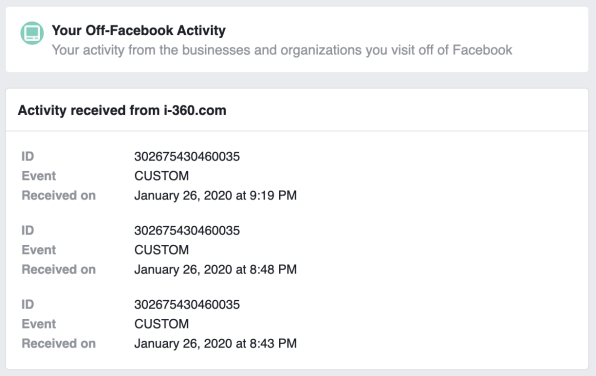The image size is (596, 376).
Task: Click the first entry's 'Event' label
Action: tap(39, 176)
